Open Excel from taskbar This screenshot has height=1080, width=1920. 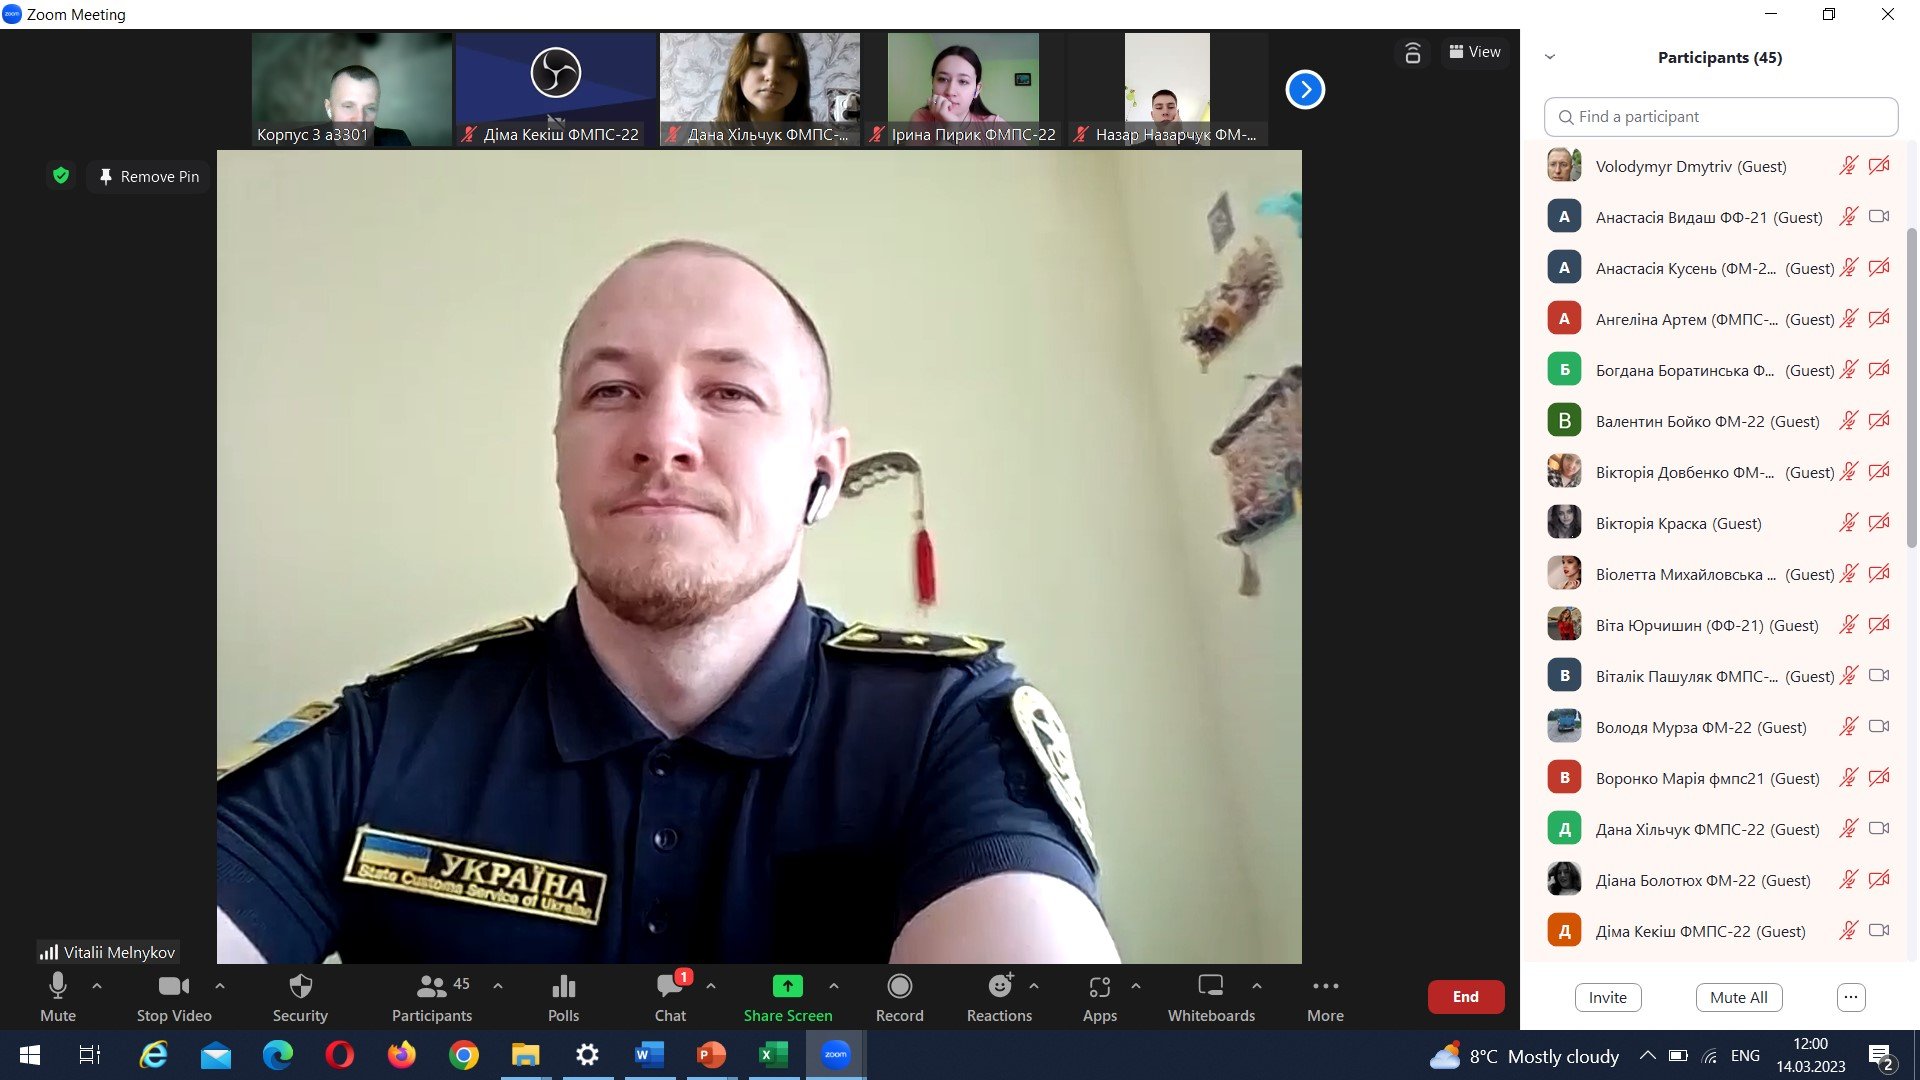773,1055
